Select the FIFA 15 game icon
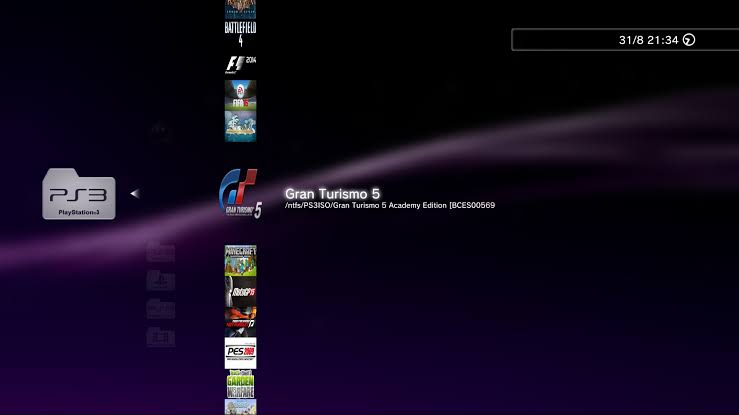Viewport: 739px width, 415px height. 240,95
